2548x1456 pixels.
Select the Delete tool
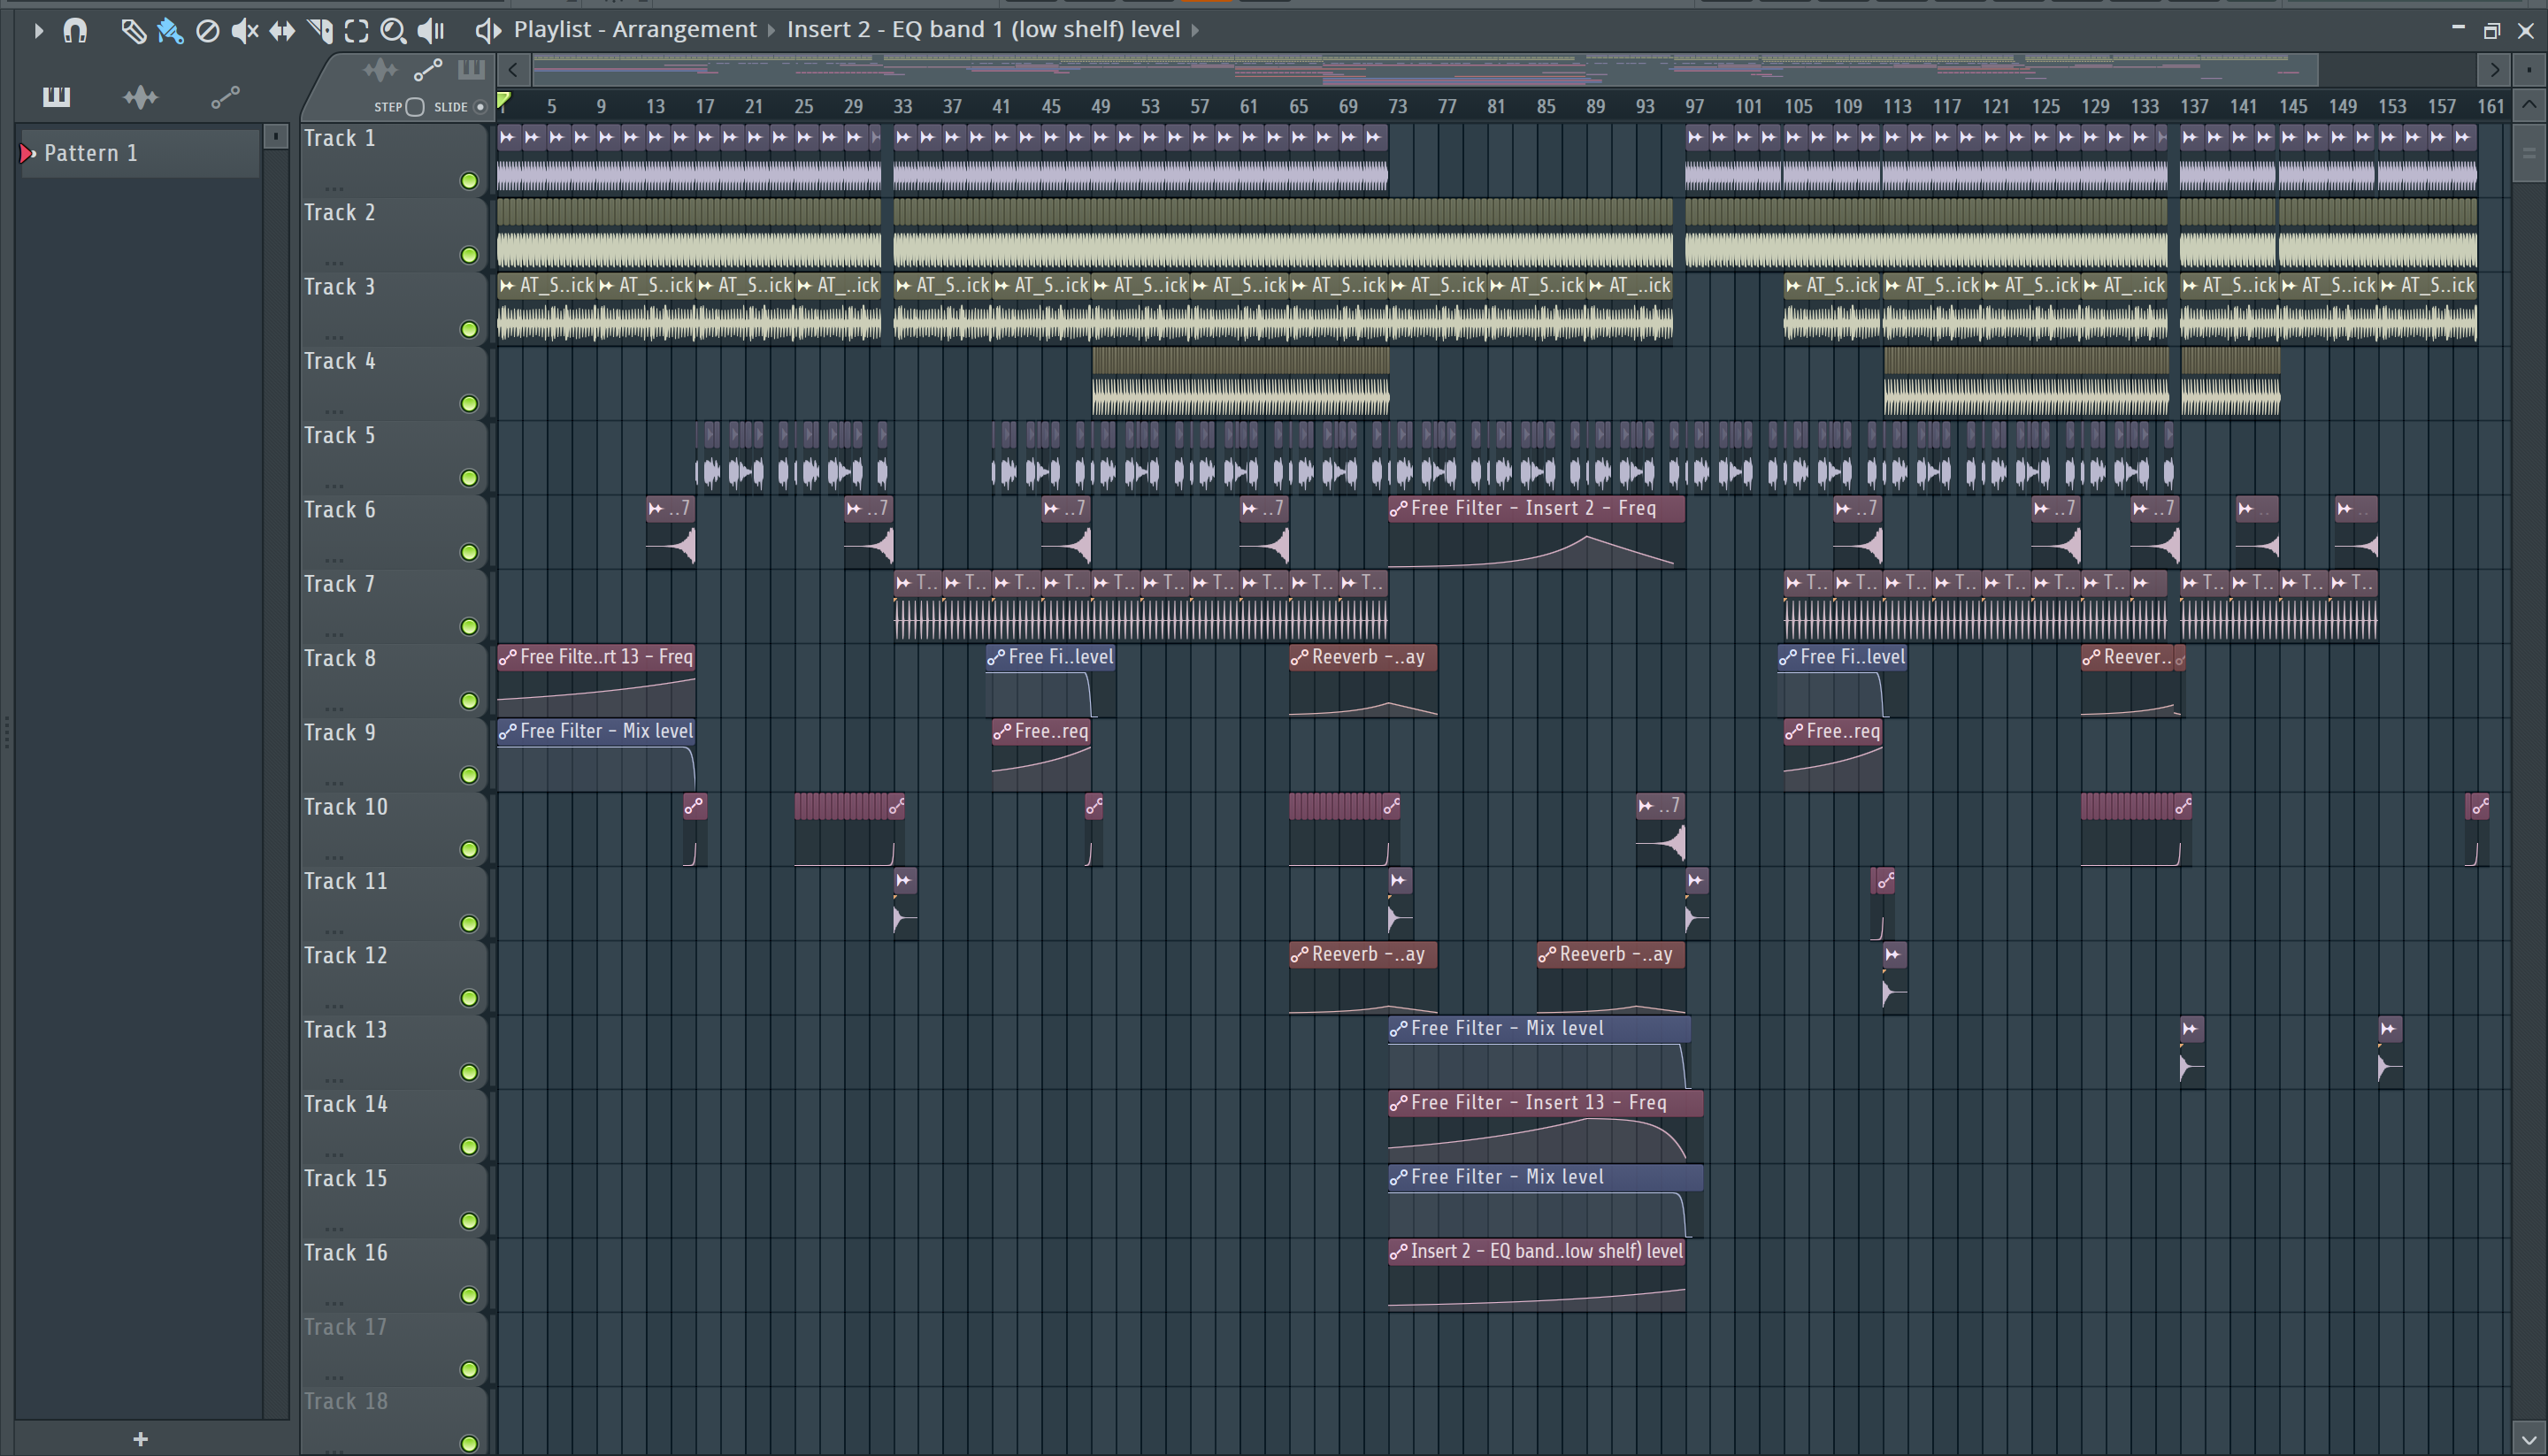207,30
